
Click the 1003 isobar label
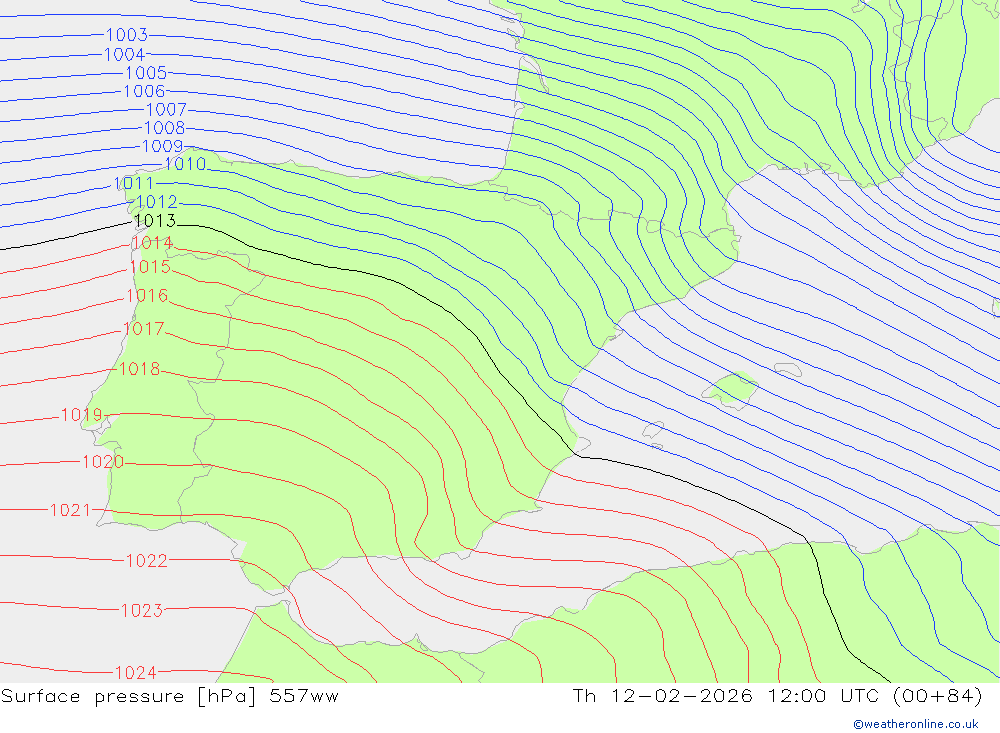coord(127,34)
